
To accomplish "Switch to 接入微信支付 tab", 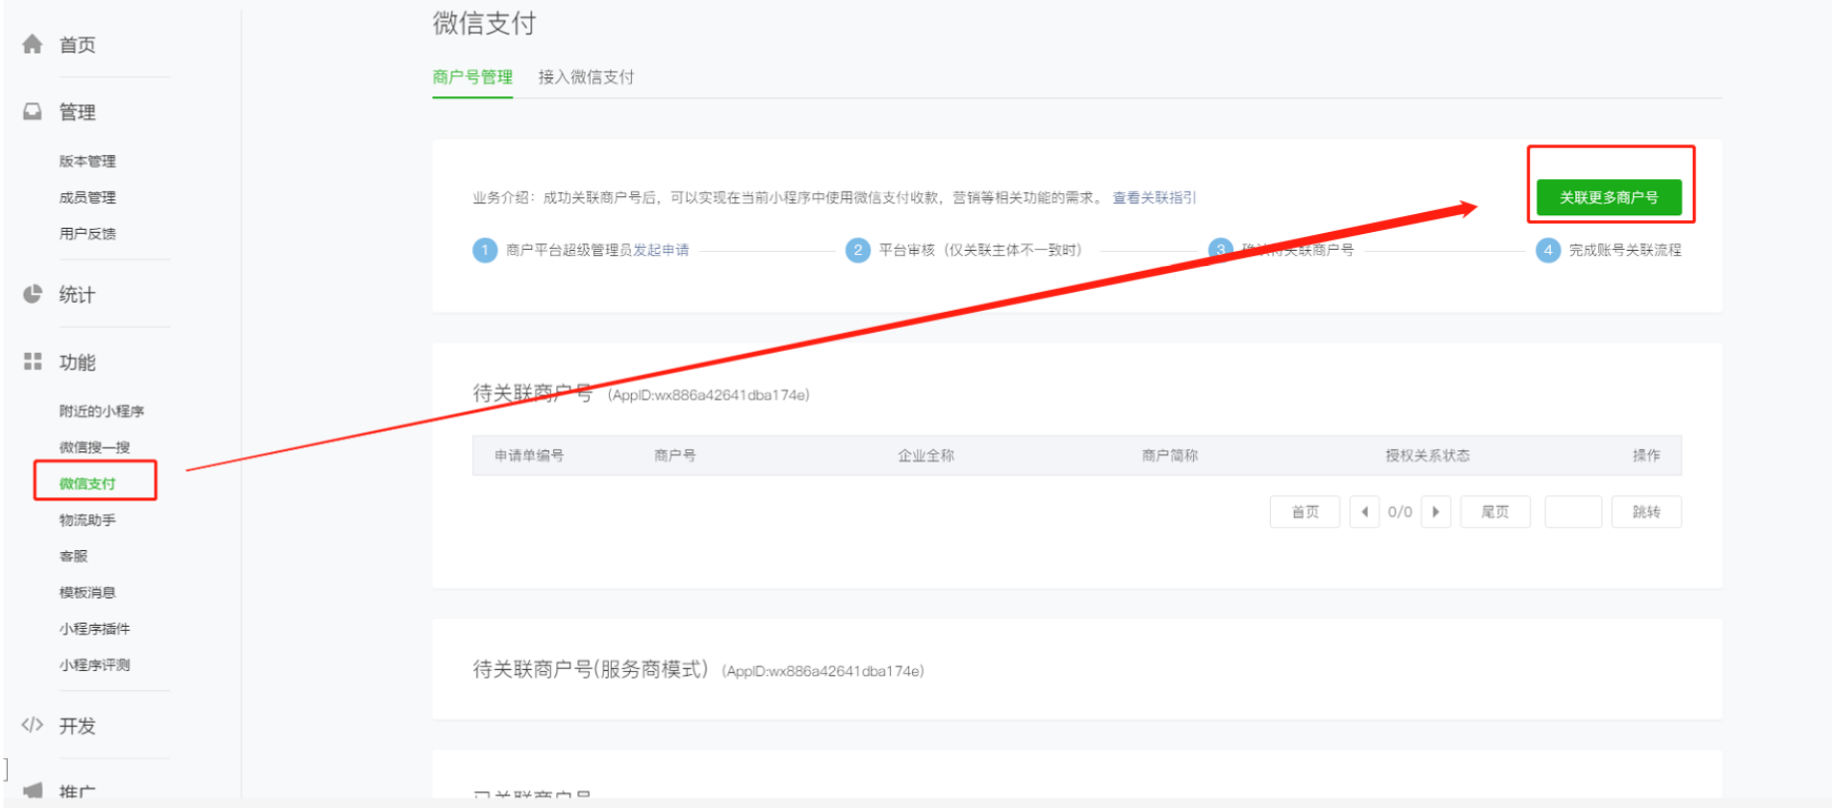I will pyautogui.click(x=586, y=77).
